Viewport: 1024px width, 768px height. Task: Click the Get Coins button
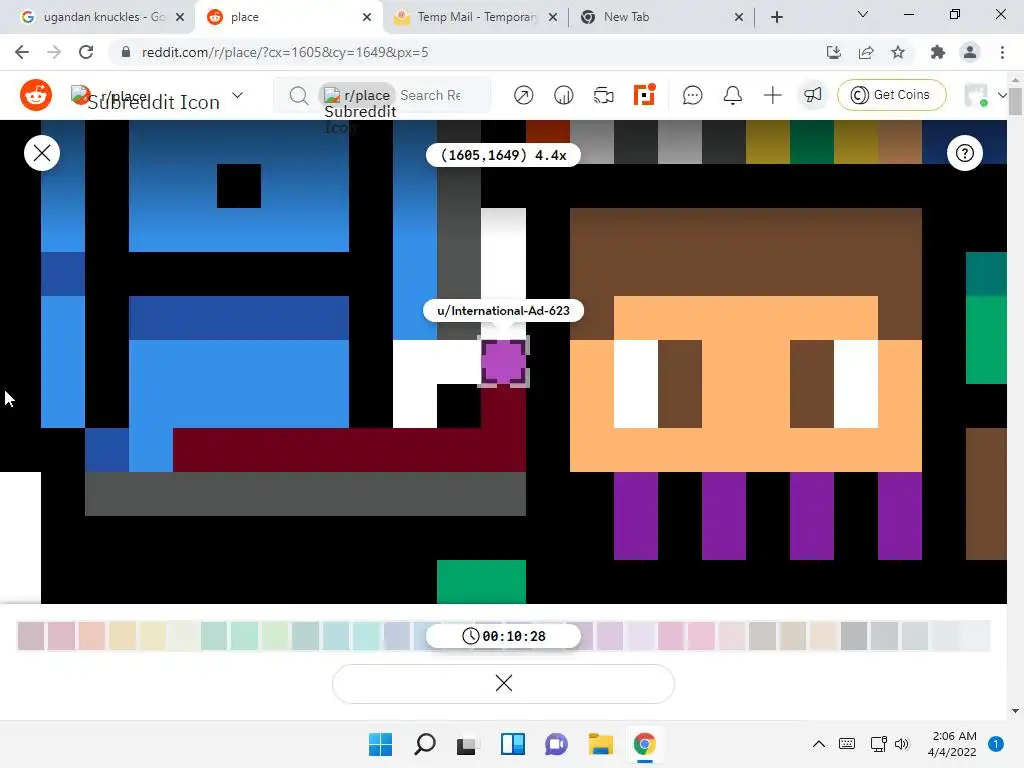pyautogui.click(x=891, y=95)
